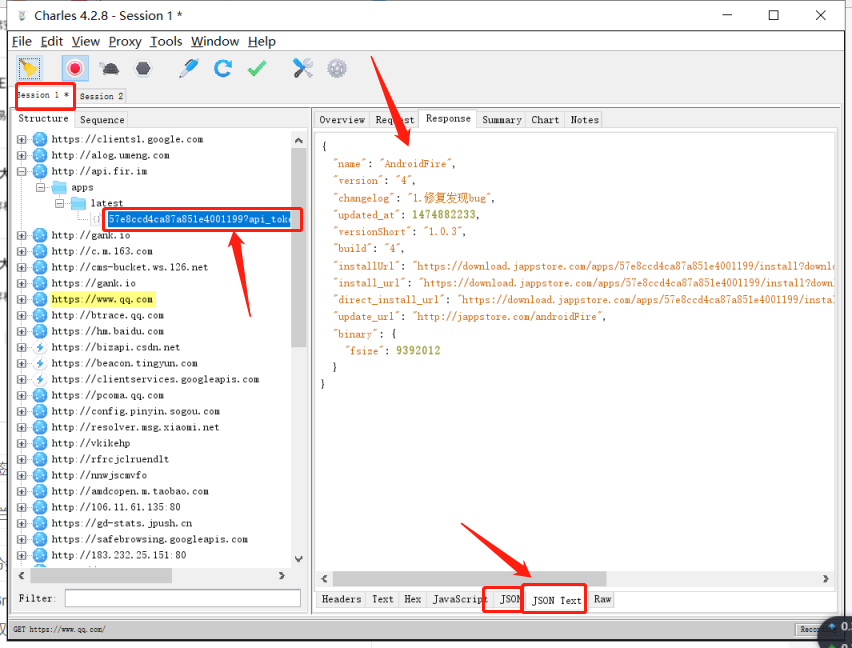Select the 57e8ccd4ca87a851e4001199 request
Viewport: 852px width, 648px height.
(199, 219)
